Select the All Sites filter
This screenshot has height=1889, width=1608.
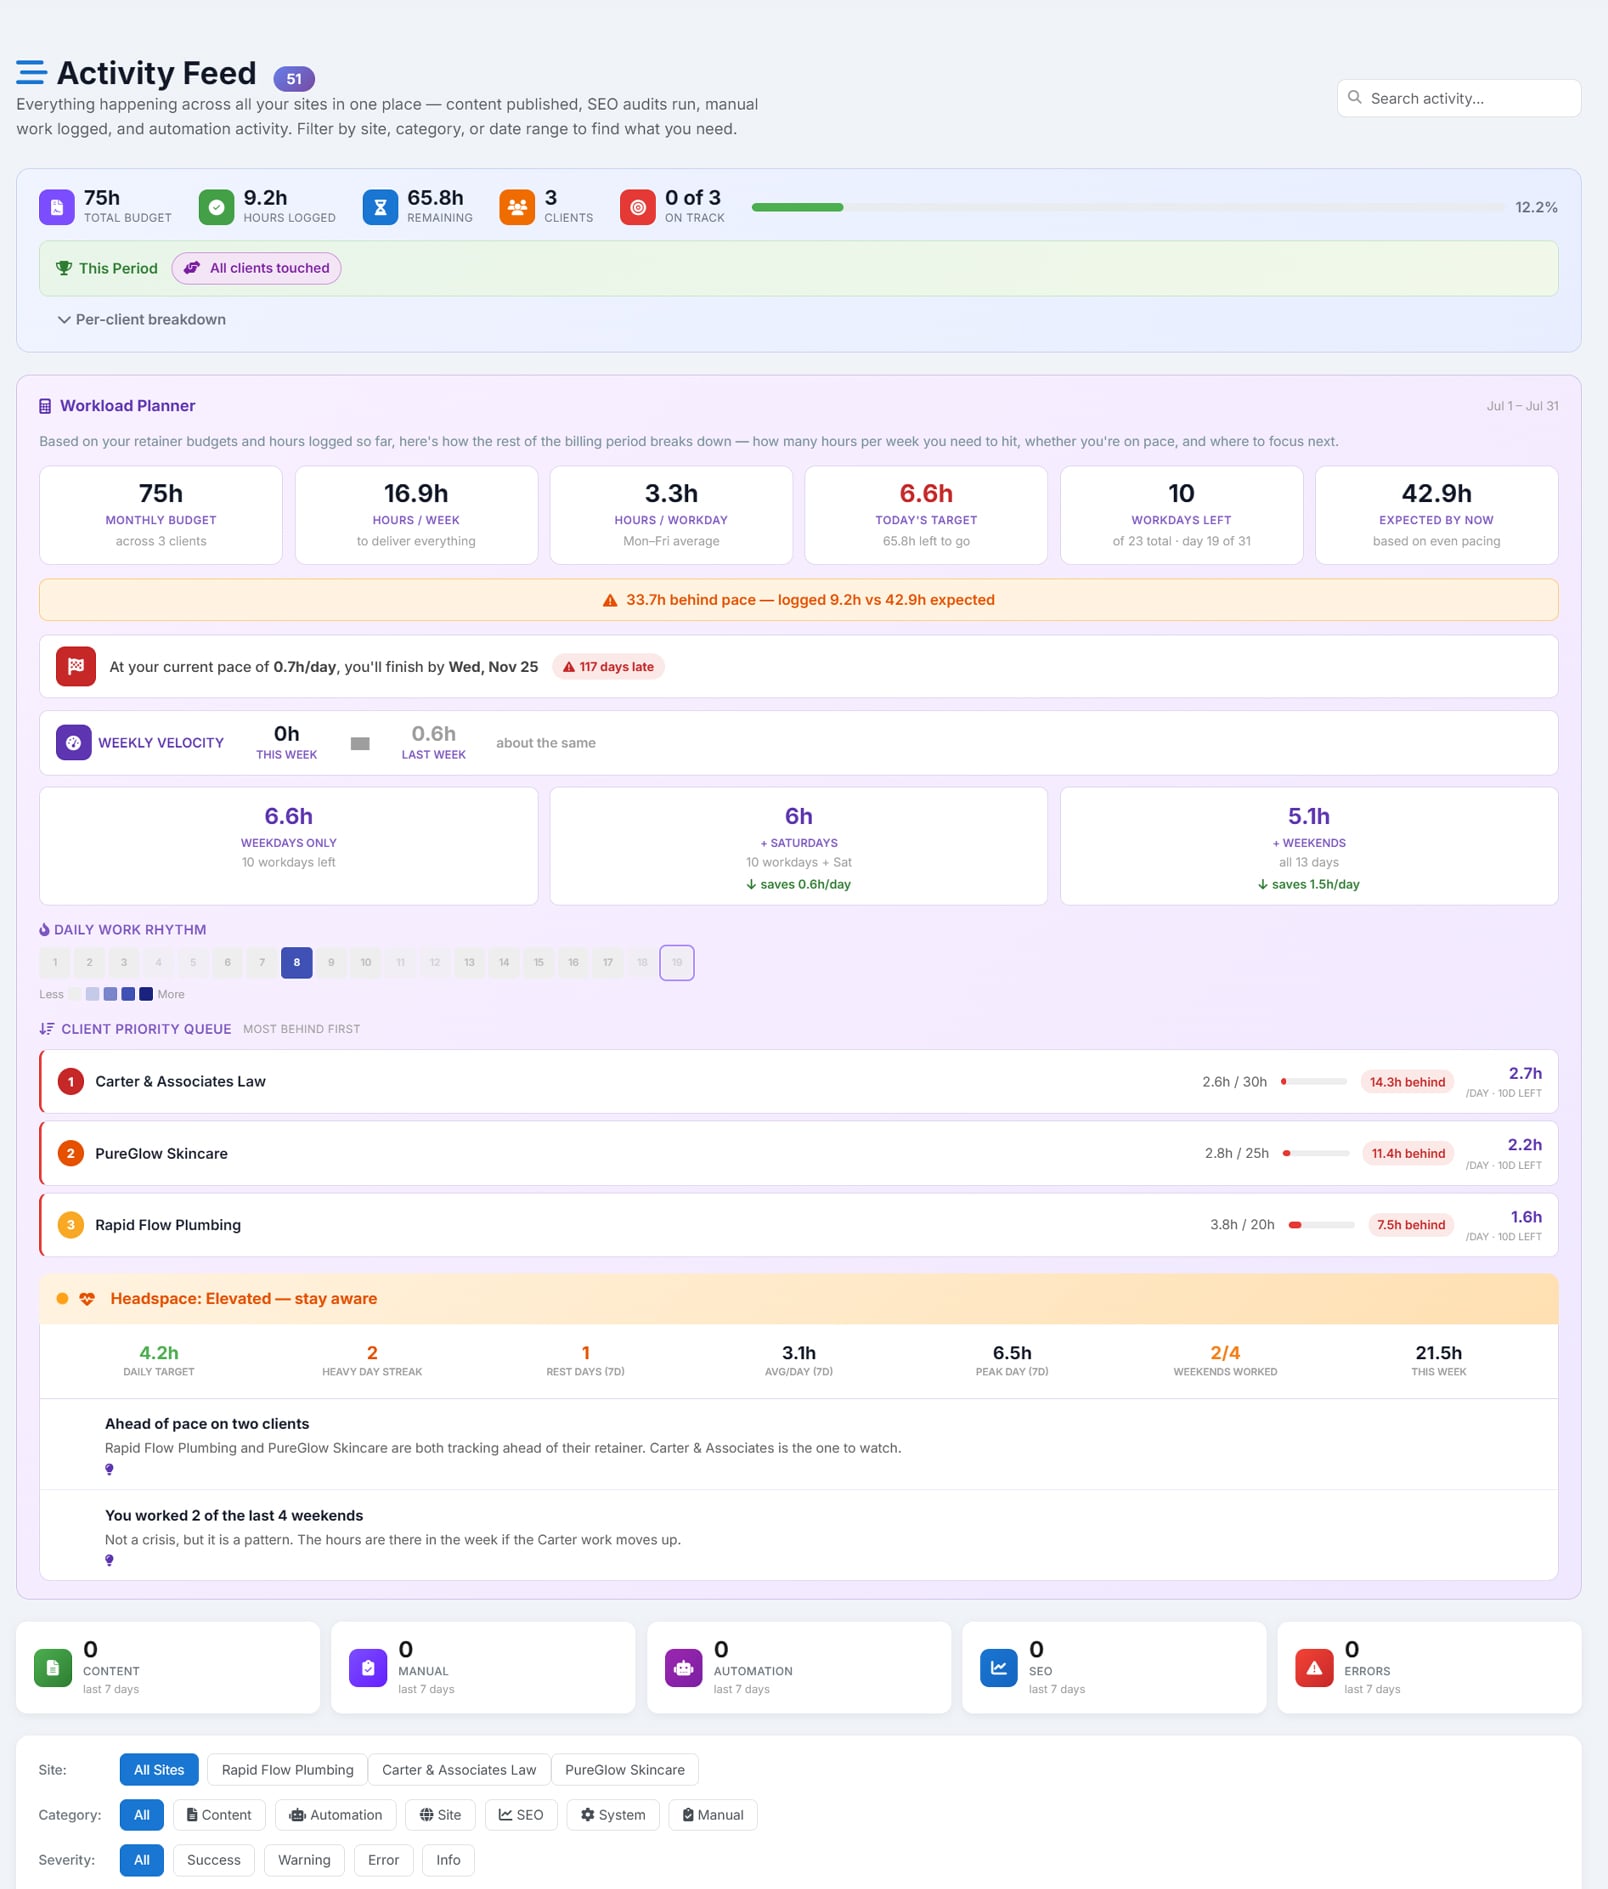coord(159,1769)
